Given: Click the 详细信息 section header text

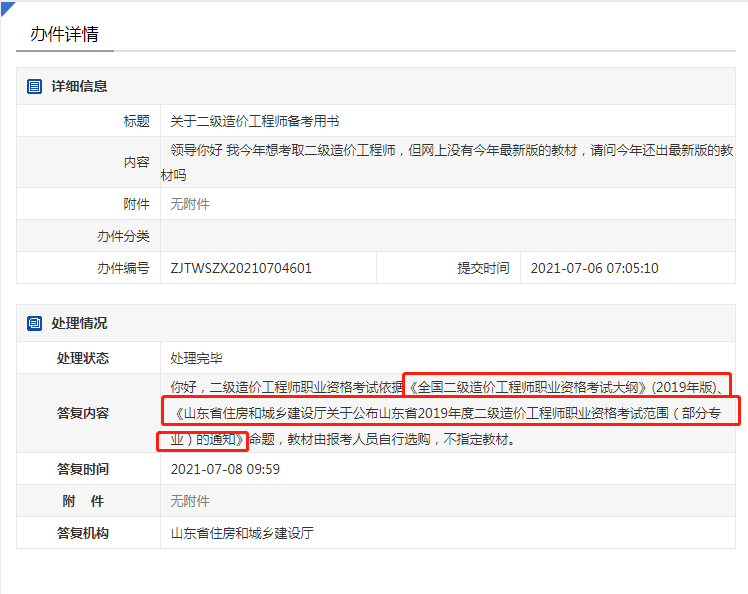Looking at the screenshot, I should (x=80, y=87).
